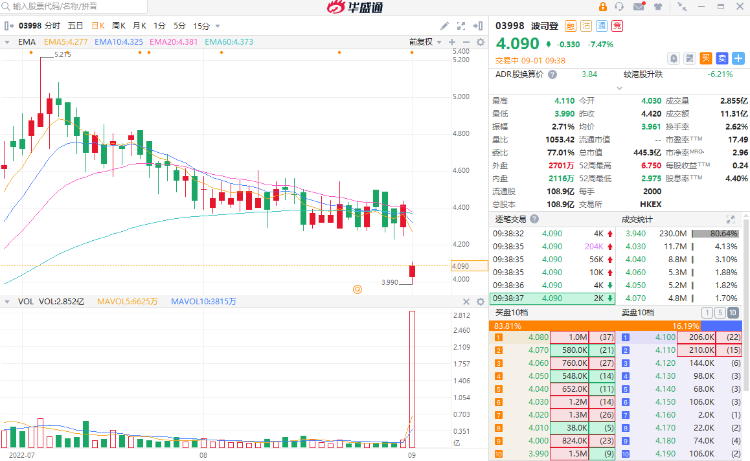Click the MAVOL10 legend label
Viewport: 750px width, 461px height.
[204, 302]
